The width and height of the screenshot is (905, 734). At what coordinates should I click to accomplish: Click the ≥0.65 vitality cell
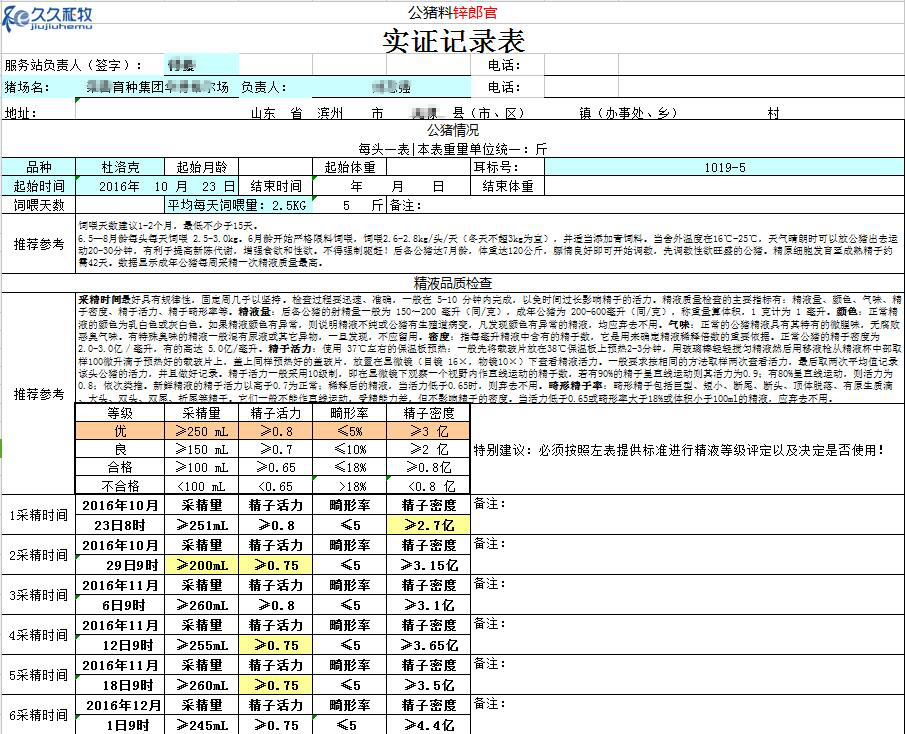coord(275,467)
